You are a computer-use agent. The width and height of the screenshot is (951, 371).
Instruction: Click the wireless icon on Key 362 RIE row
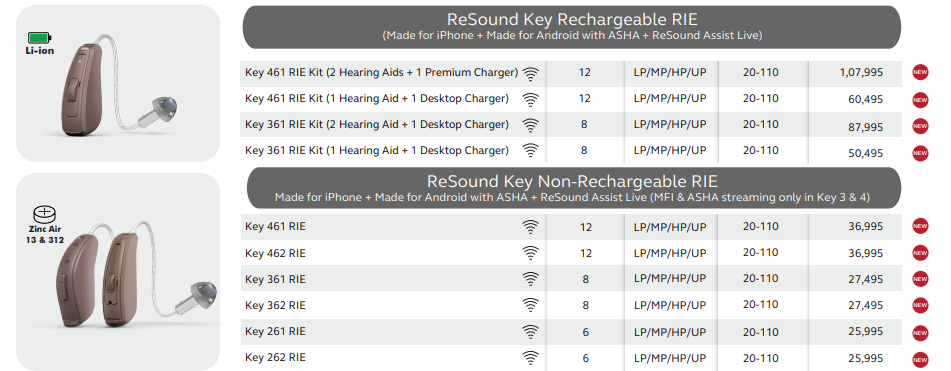[531, 305]
